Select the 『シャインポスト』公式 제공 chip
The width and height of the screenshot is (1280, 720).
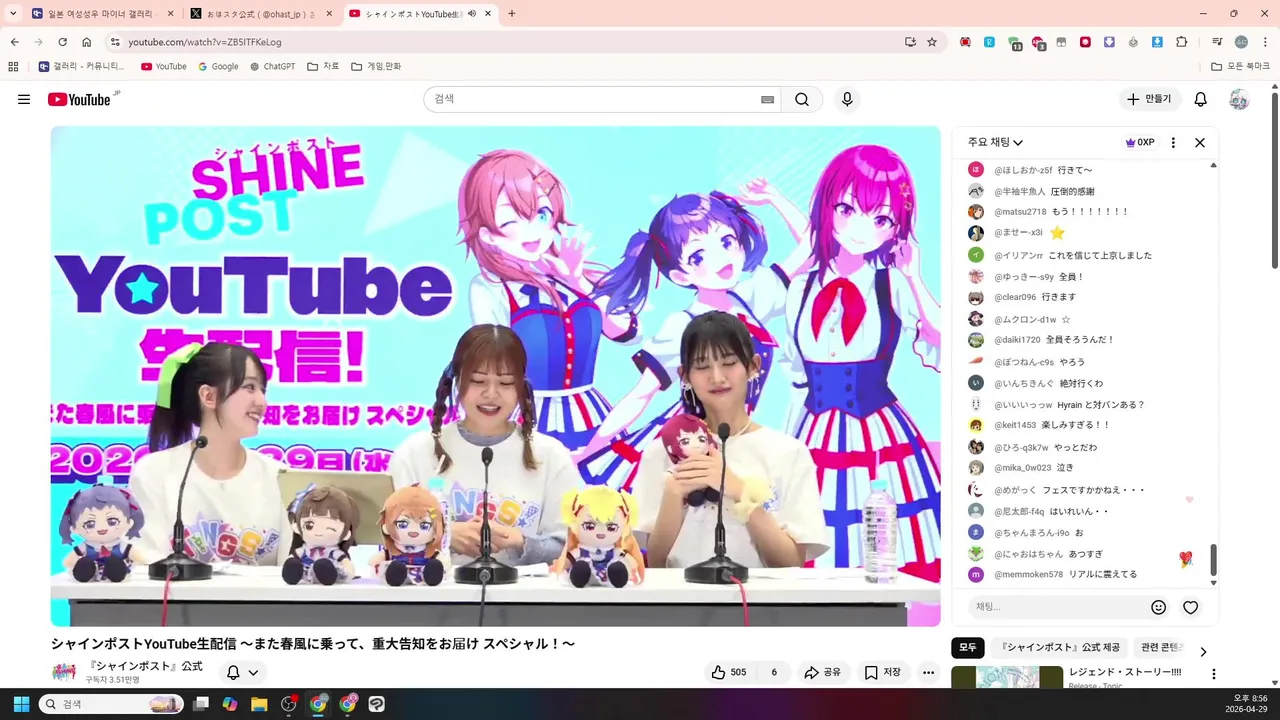click(x=1060, y=648)
